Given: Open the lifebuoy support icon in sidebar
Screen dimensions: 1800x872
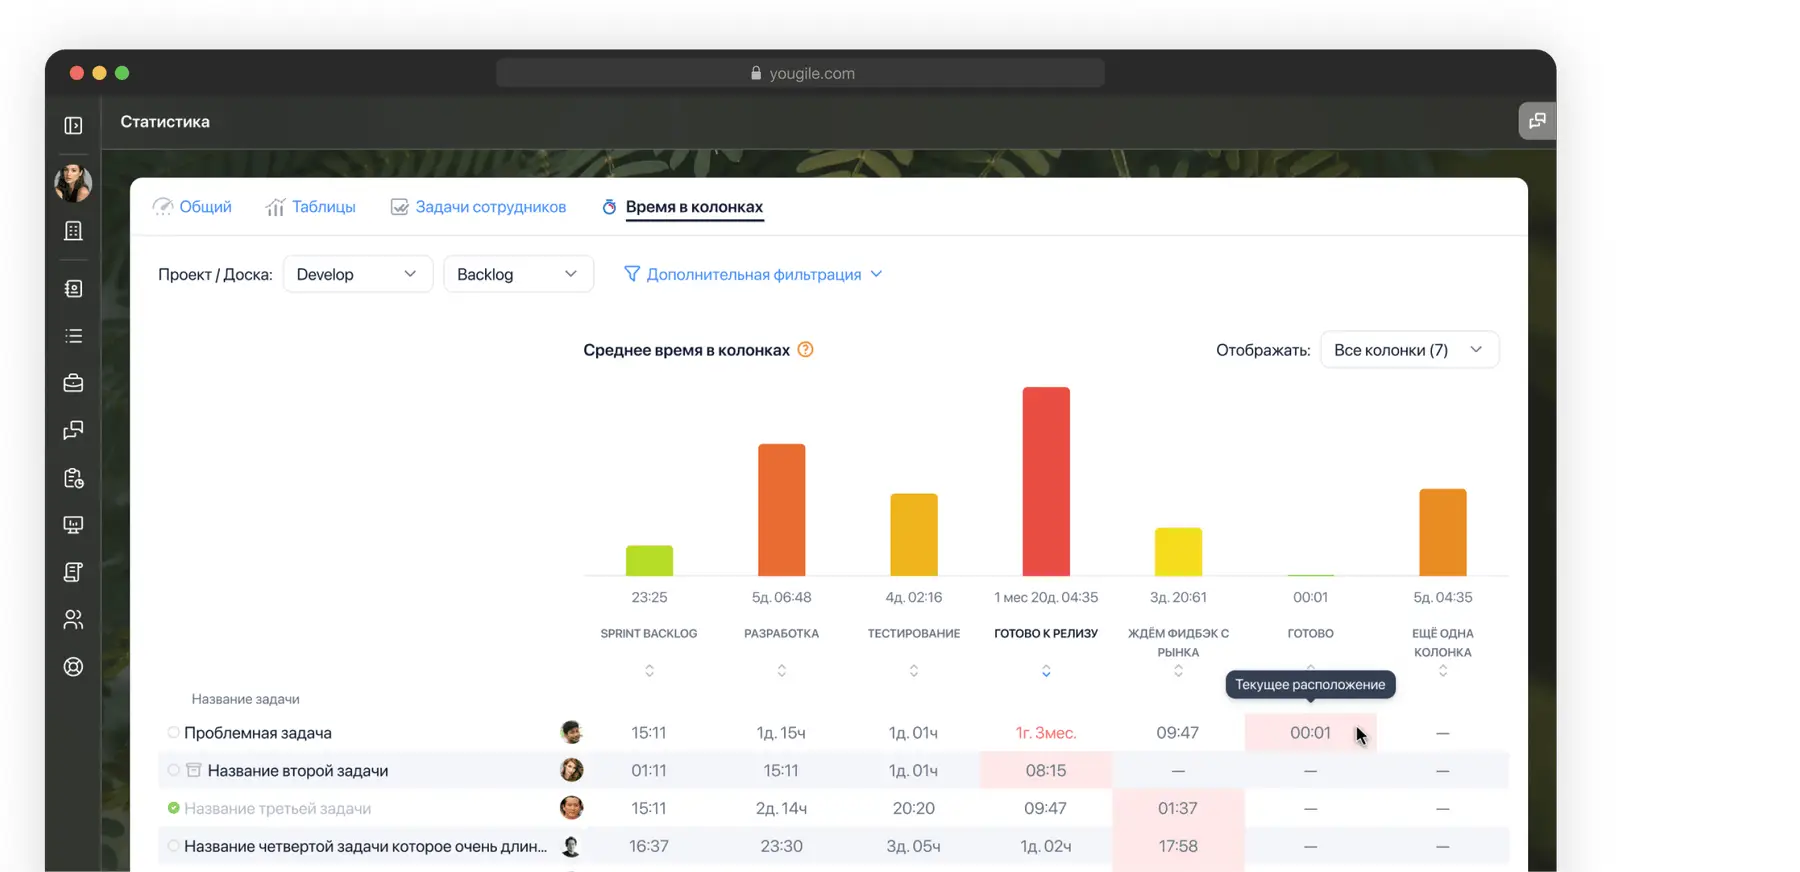Looking at the screenshot, I should 73,667.
